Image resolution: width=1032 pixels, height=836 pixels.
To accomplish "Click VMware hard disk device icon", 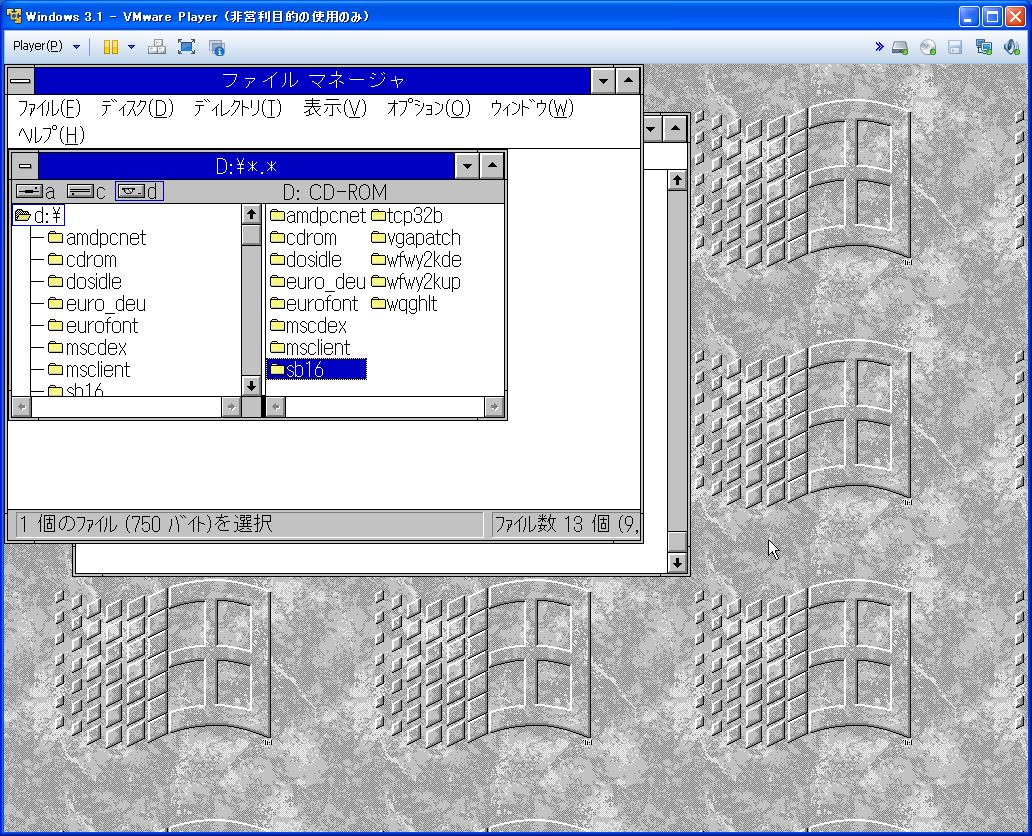I will click(900, 47).
